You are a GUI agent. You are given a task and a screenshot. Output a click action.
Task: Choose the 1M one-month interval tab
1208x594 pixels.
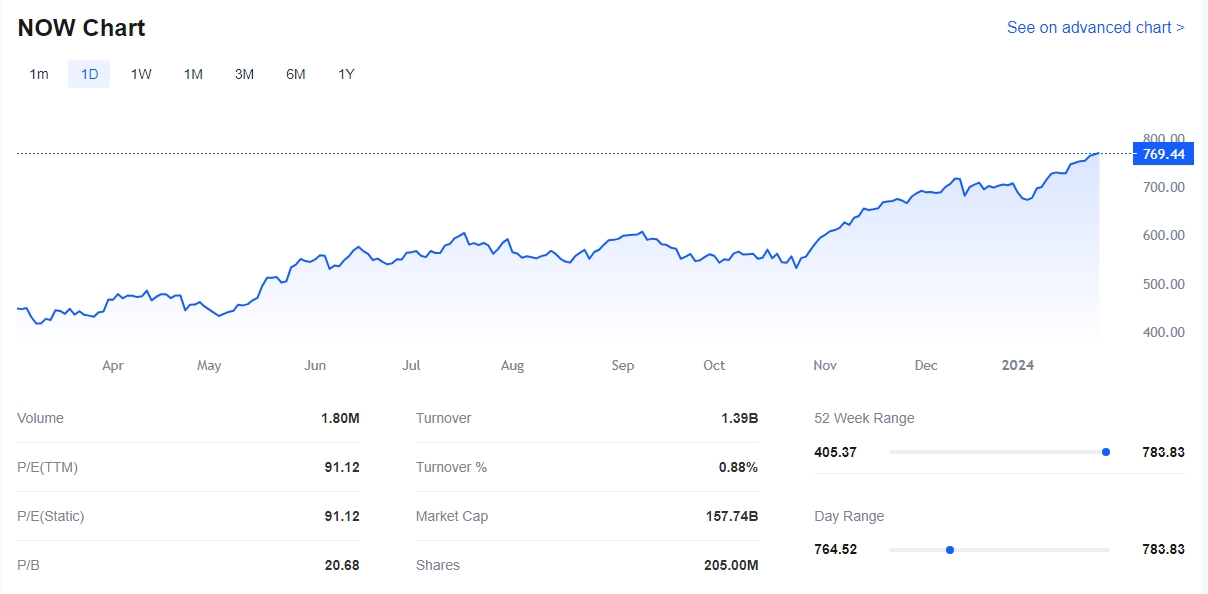click(193, 74)
